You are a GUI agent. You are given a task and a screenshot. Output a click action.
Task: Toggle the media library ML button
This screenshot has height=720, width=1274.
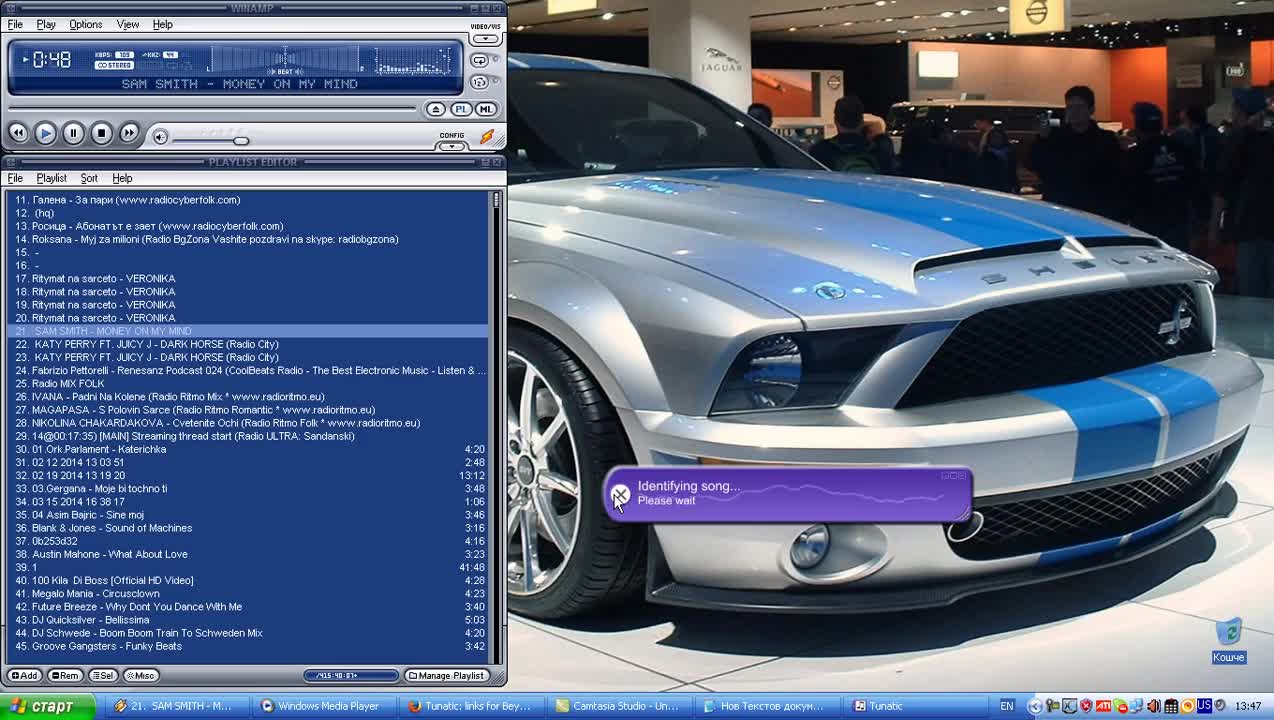coord(485,109)
